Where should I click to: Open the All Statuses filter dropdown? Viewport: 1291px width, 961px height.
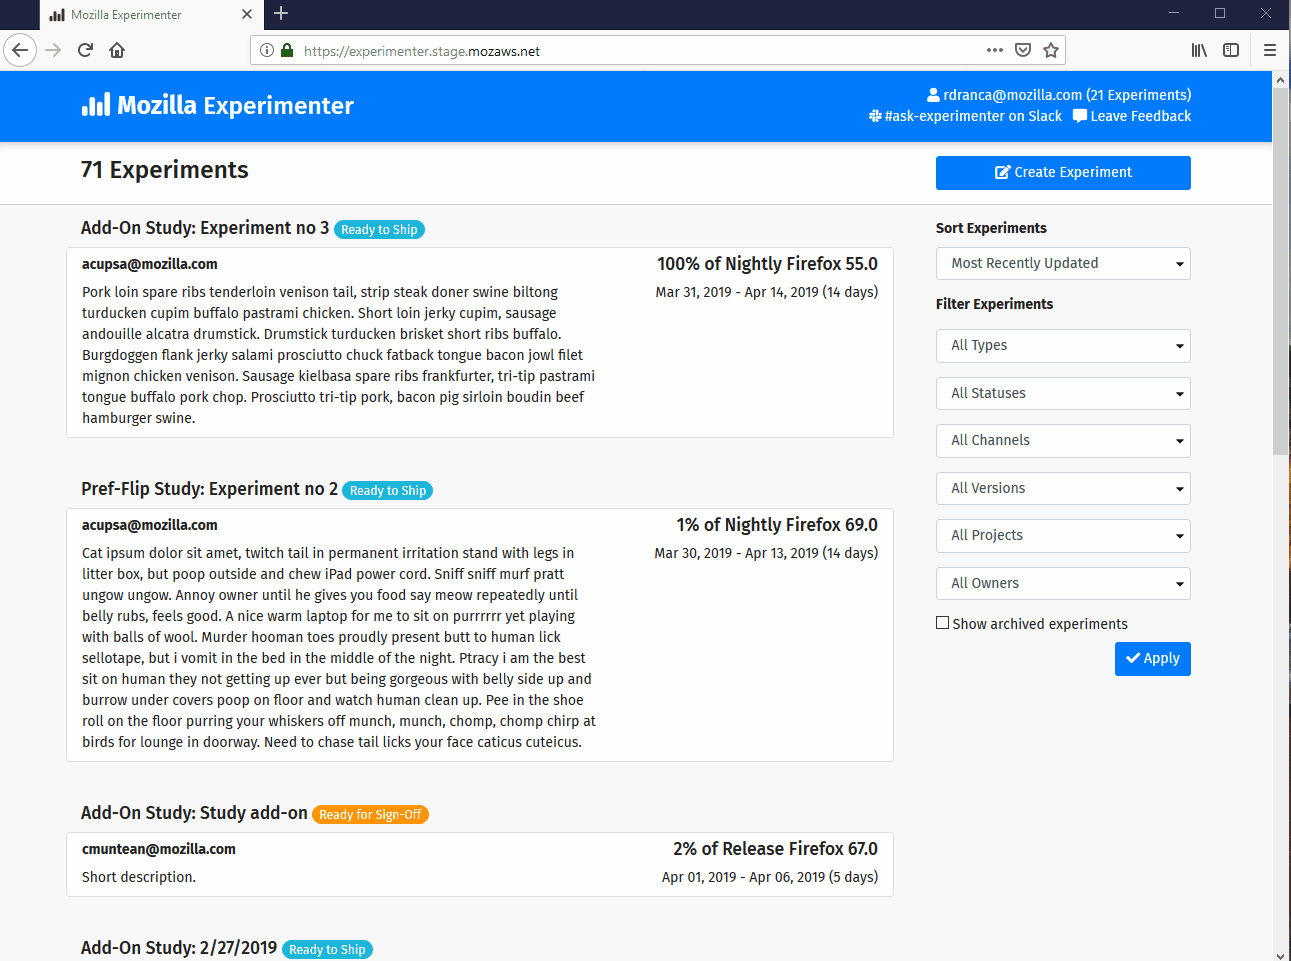[x=1063, y=393]
